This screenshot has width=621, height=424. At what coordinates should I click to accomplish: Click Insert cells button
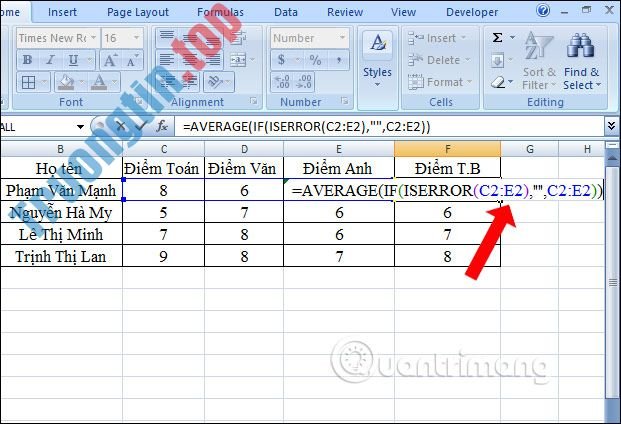pos(437,38)
